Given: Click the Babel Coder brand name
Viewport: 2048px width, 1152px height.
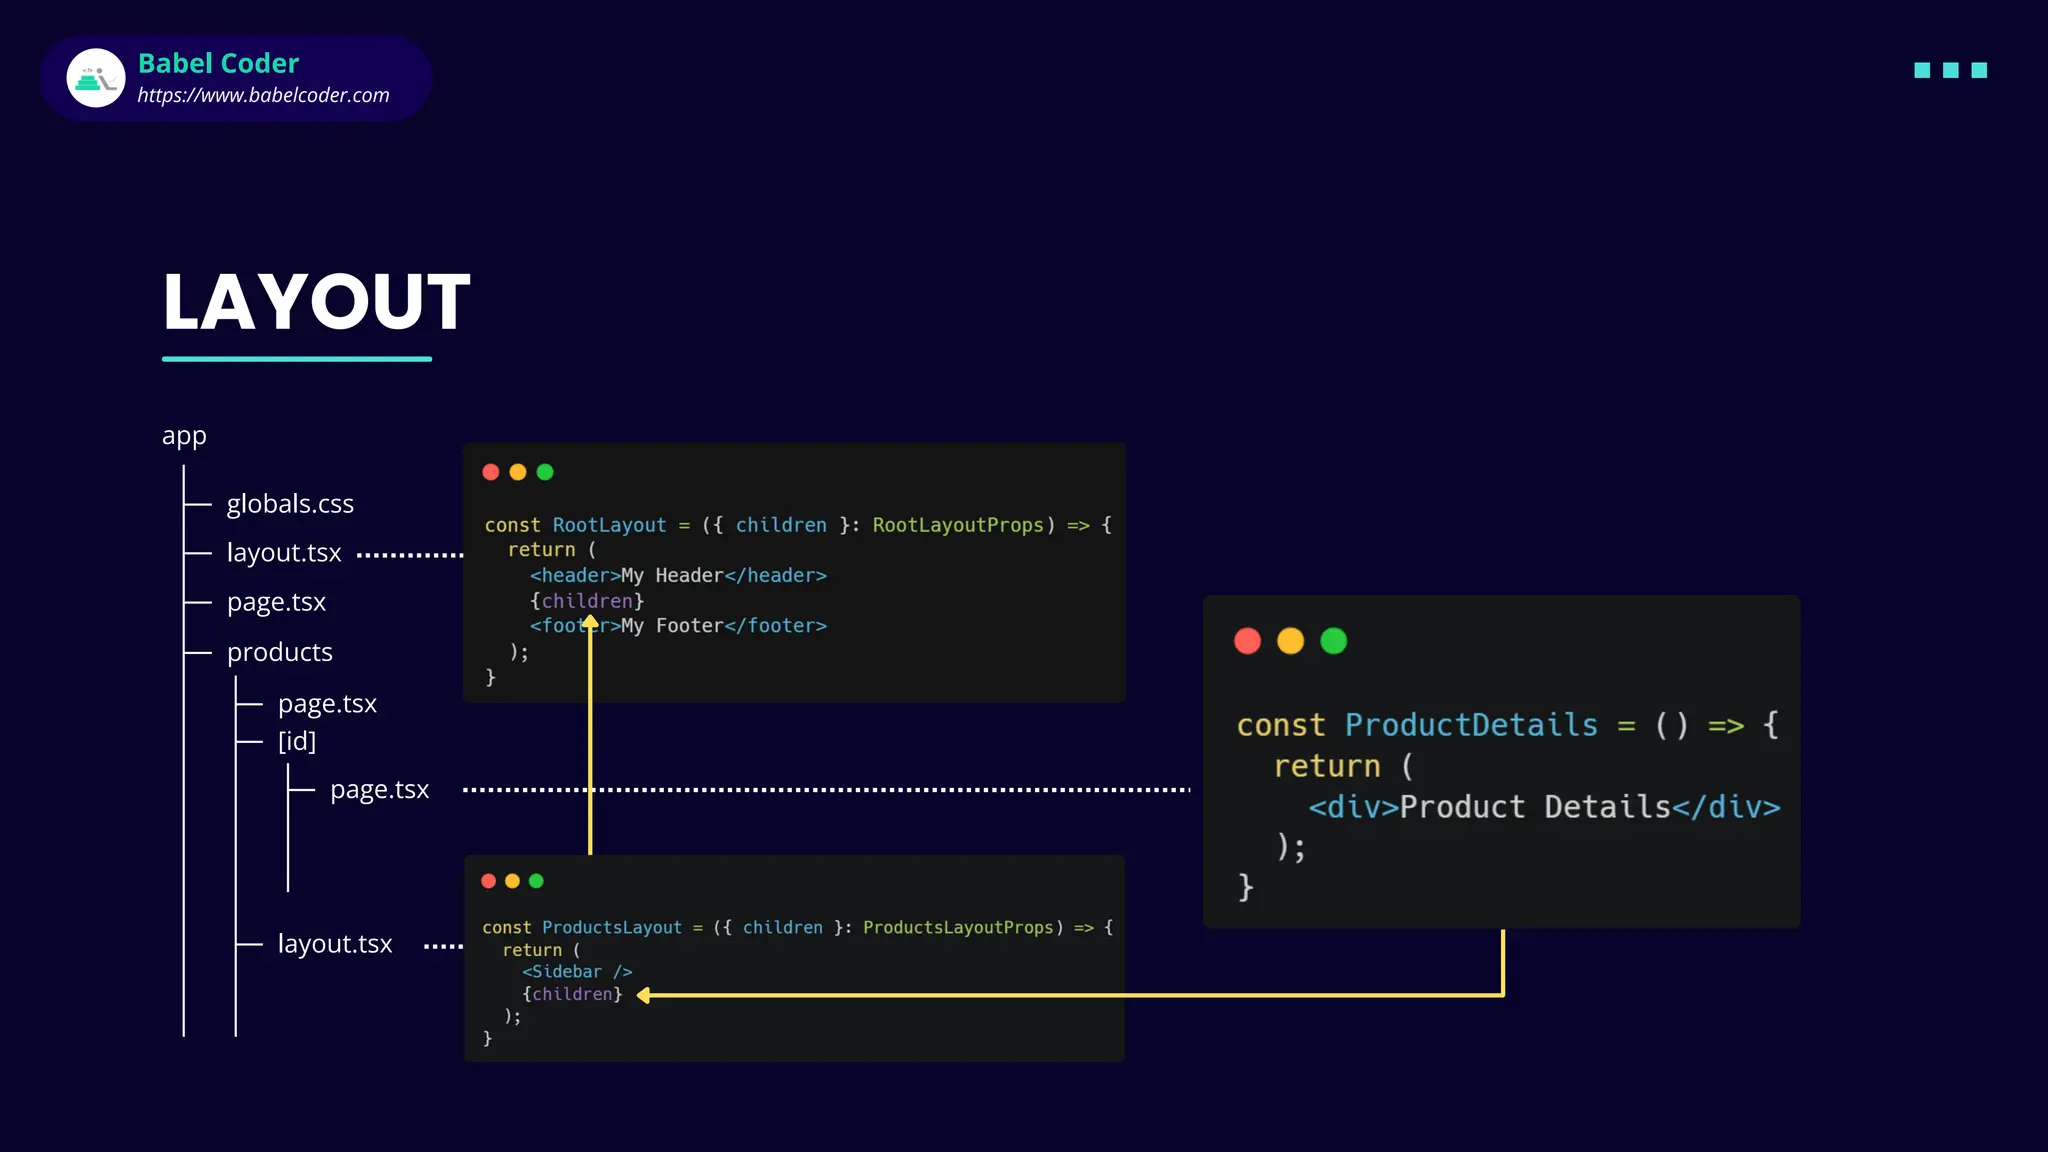Looking at the screenshot, I should pos(218,63).
